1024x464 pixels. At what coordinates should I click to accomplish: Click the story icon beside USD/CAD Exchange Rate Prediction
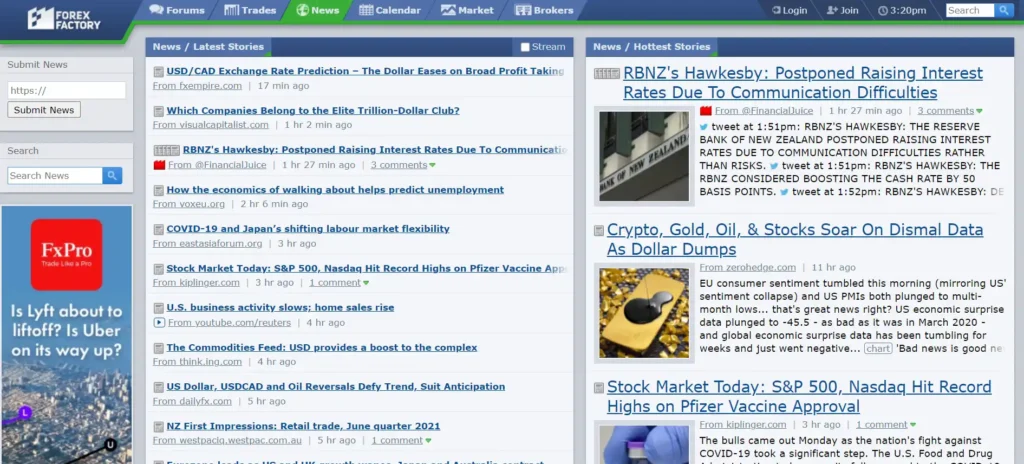click(x=158, y=72)
